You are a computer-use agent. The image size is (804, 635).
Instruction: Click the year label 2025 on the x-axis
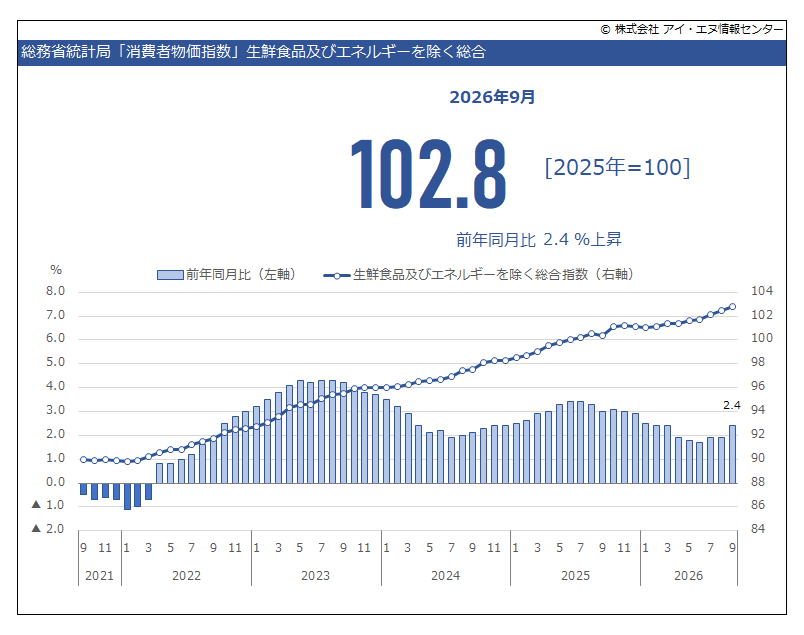[x=575, y=576]
